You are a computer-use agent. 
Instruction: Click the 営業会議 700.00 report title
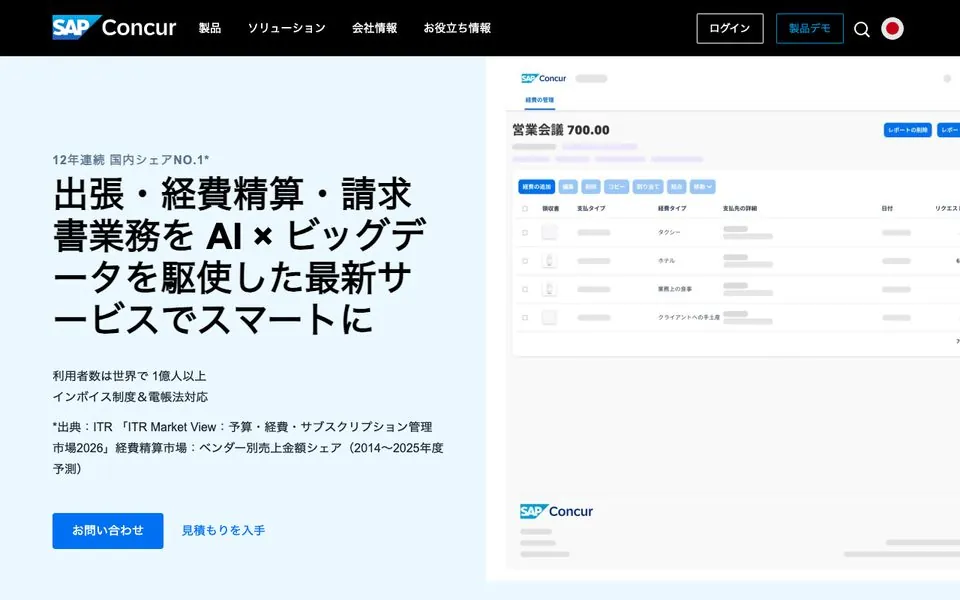point(561,130)
